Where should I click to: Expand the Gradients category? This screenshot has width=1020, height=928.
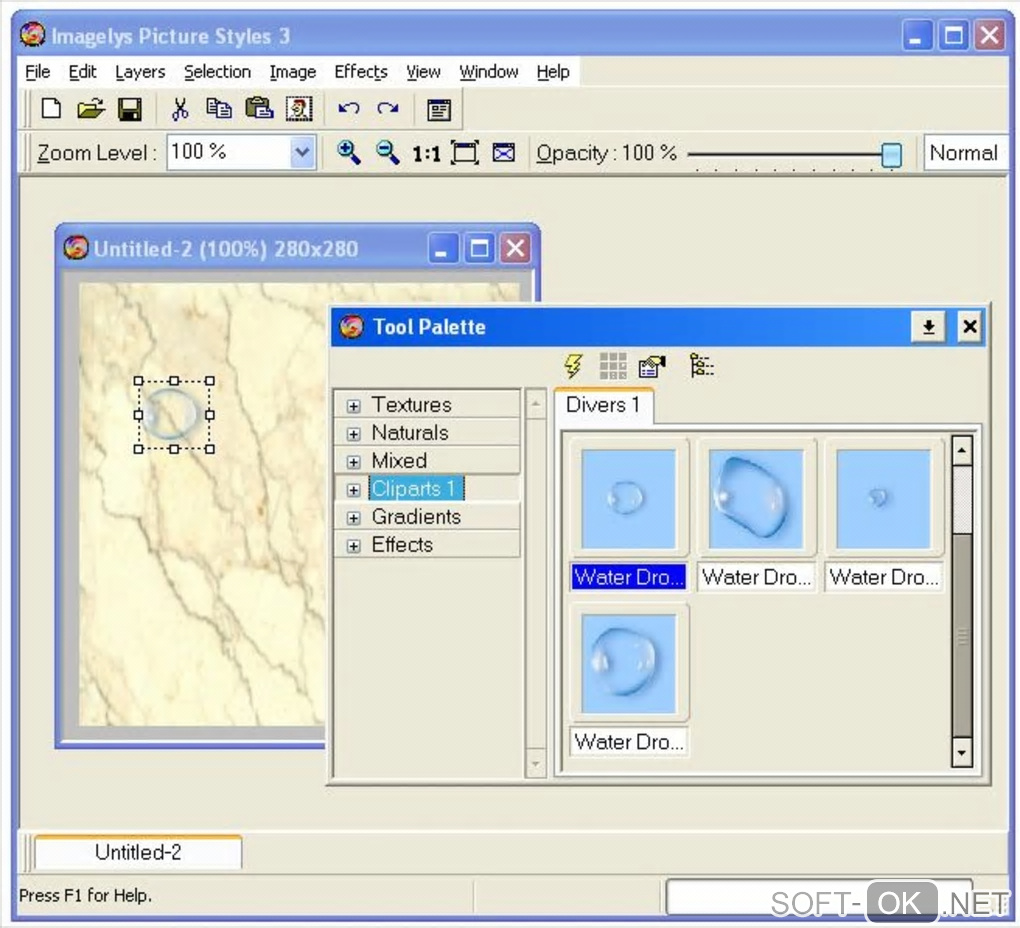point(353,518)
